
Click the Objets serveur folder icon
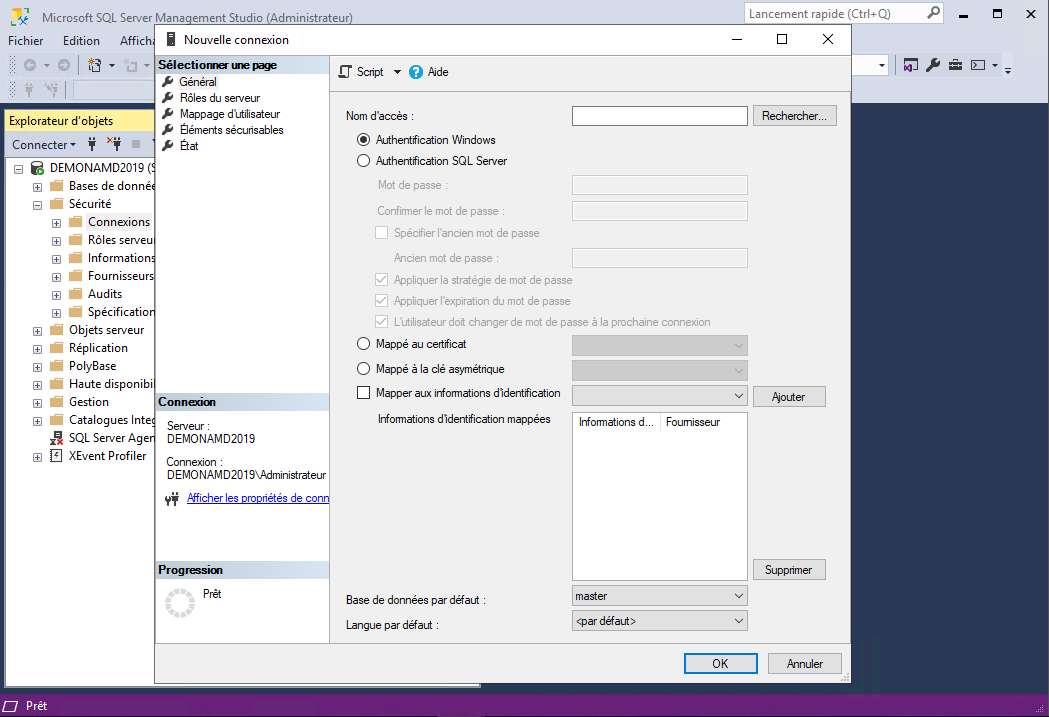pos(57,330)
